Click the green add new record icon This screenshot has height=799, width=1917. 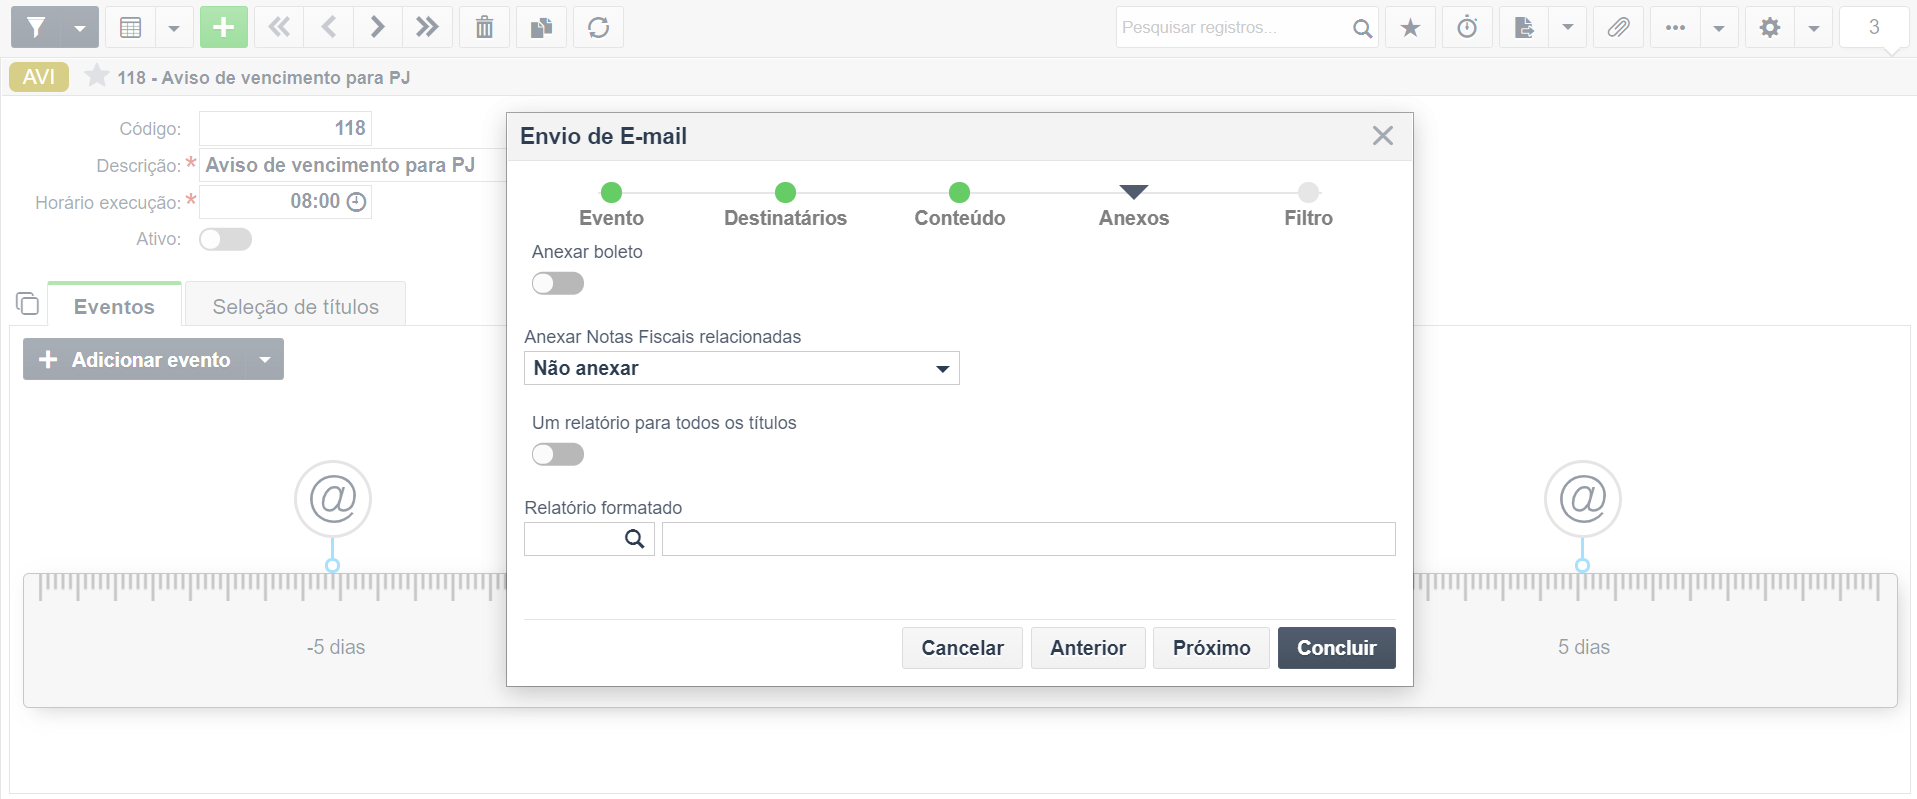point(223,27)
